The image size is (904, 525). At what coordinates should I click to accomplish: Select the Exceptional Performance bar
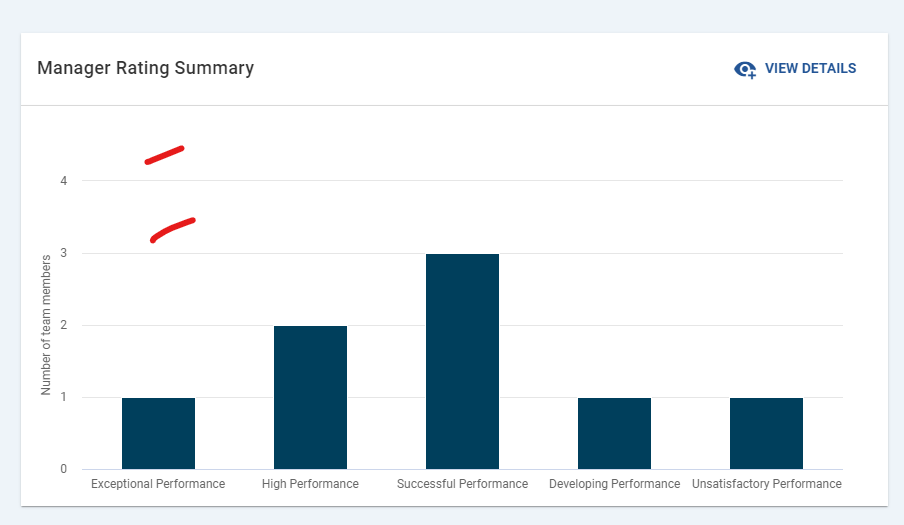pos(158,433)
